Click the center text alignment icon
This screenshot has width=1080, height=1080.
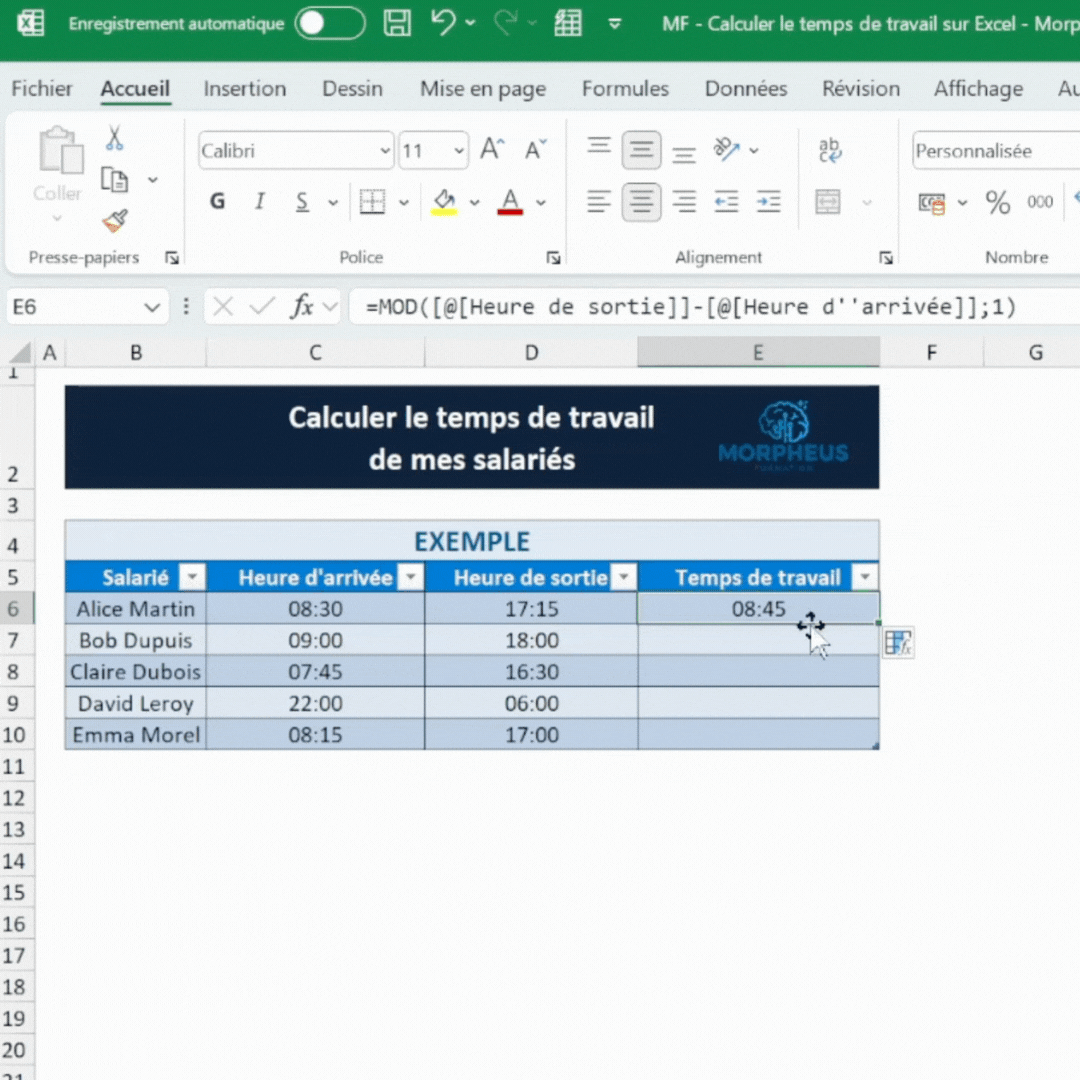[642, 201]
